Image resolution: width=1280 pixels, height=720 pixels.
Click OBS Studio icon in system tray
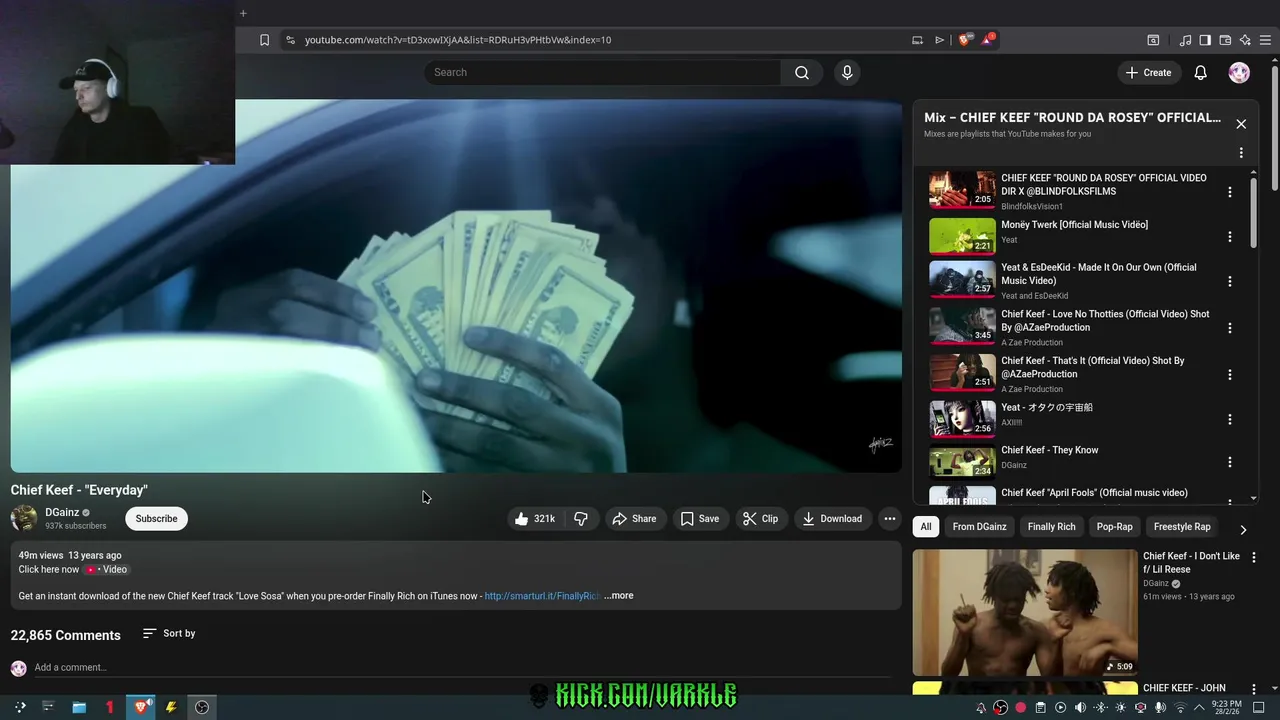click(x=1000, y=708)
